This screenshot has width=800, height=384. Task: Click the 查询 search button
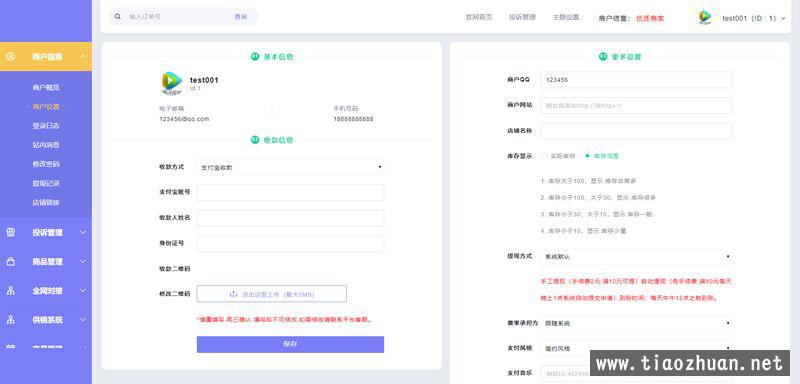tap(240, 17)
